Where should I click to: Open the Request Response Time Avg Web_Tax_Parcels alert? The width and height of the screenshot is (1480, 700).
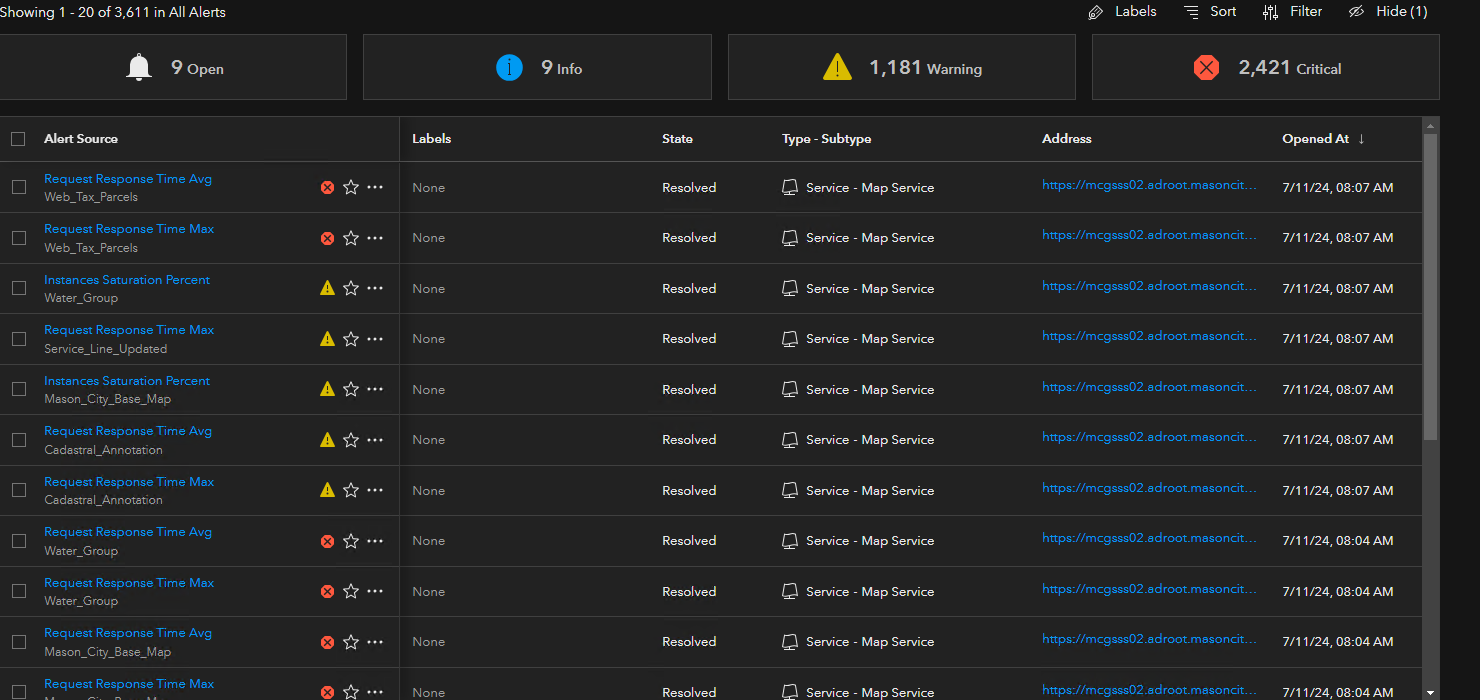click(x=127, y=178)
